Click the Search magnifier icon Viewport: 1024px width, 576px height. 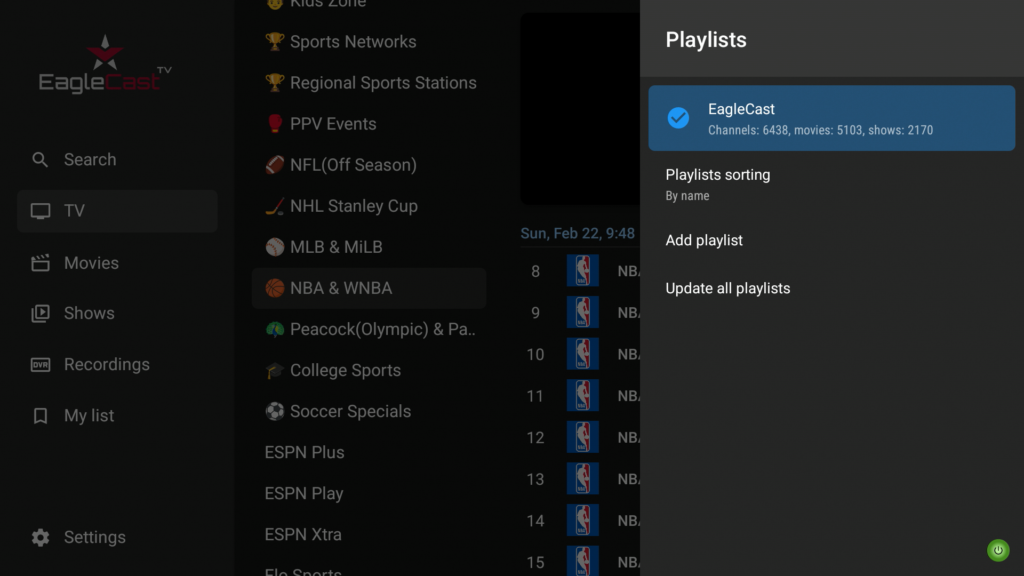click(x=40, y=160)
